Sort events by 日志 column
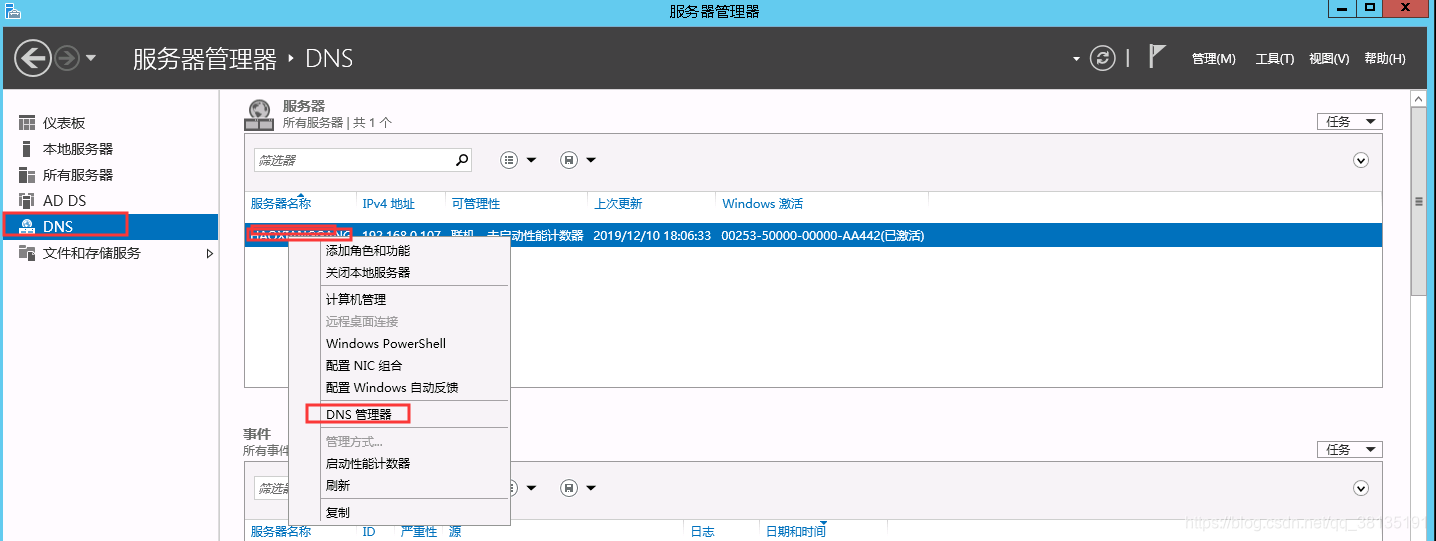This screenshot has width=1436, height=541. coord(702,532)
